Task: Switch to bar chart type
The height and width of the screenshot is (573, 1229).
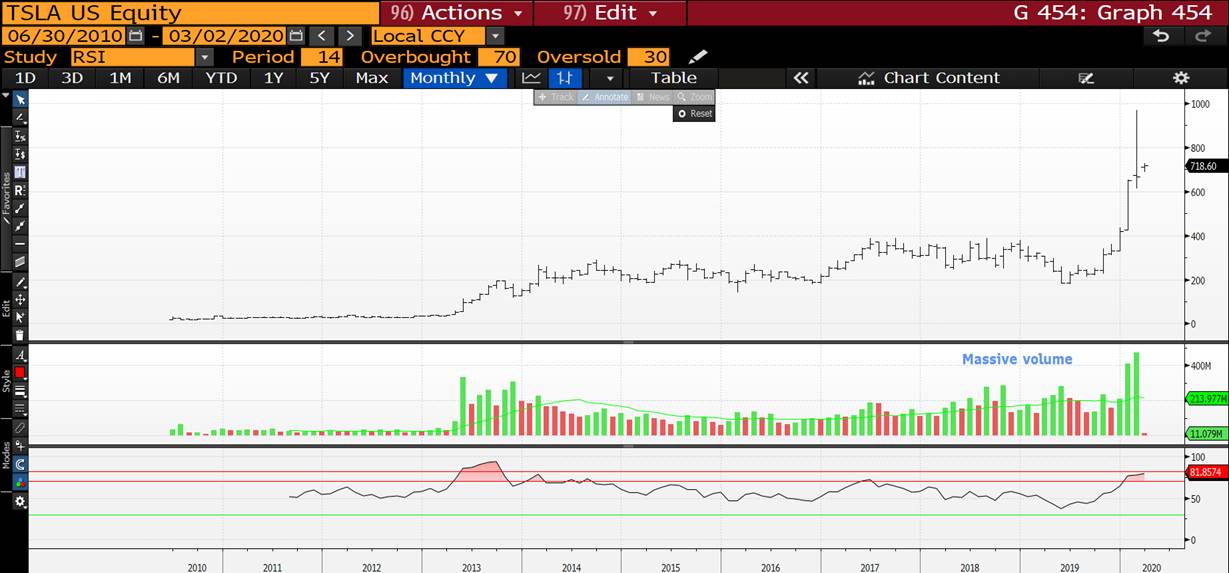Action: (565, 78)
